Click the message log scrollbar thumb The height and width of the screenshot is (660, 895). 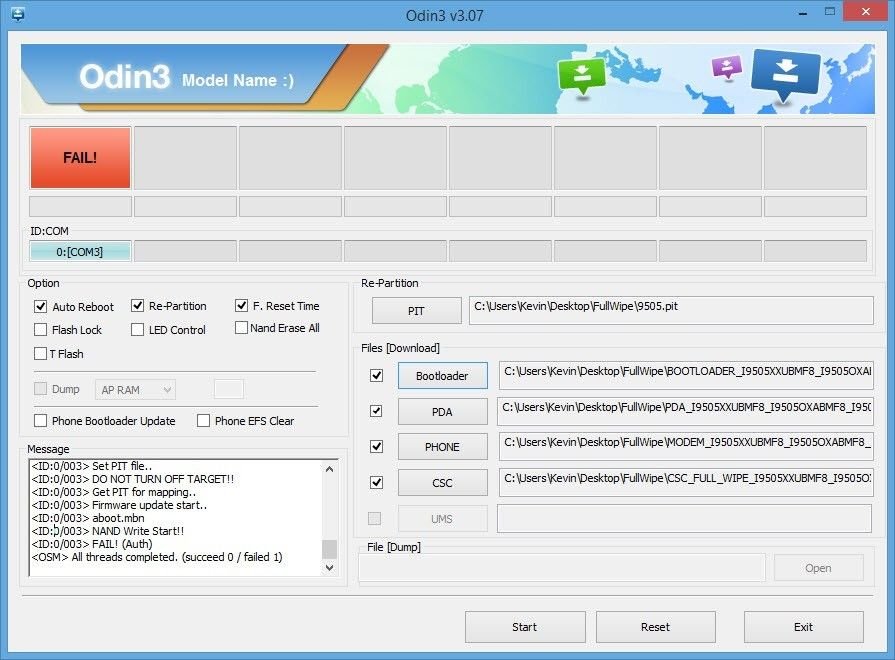pos(329,549)
